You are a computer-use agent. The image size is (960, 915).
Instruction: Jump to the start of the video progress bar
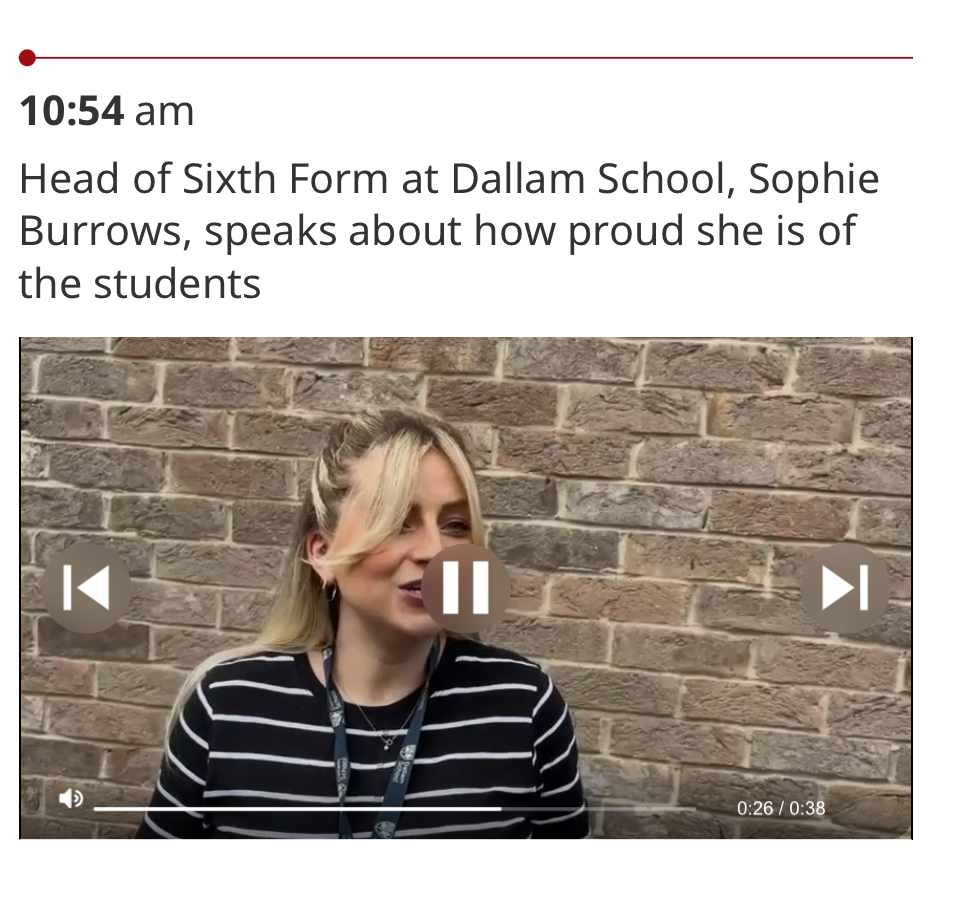click(96, 809)
